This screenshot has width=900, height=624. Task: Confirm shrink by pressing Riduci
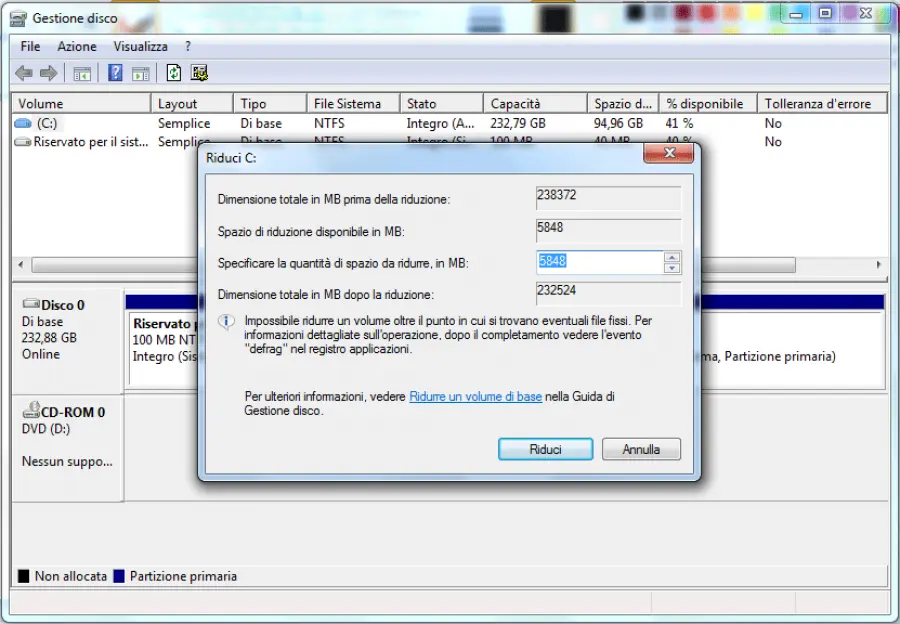click(545, 449)
